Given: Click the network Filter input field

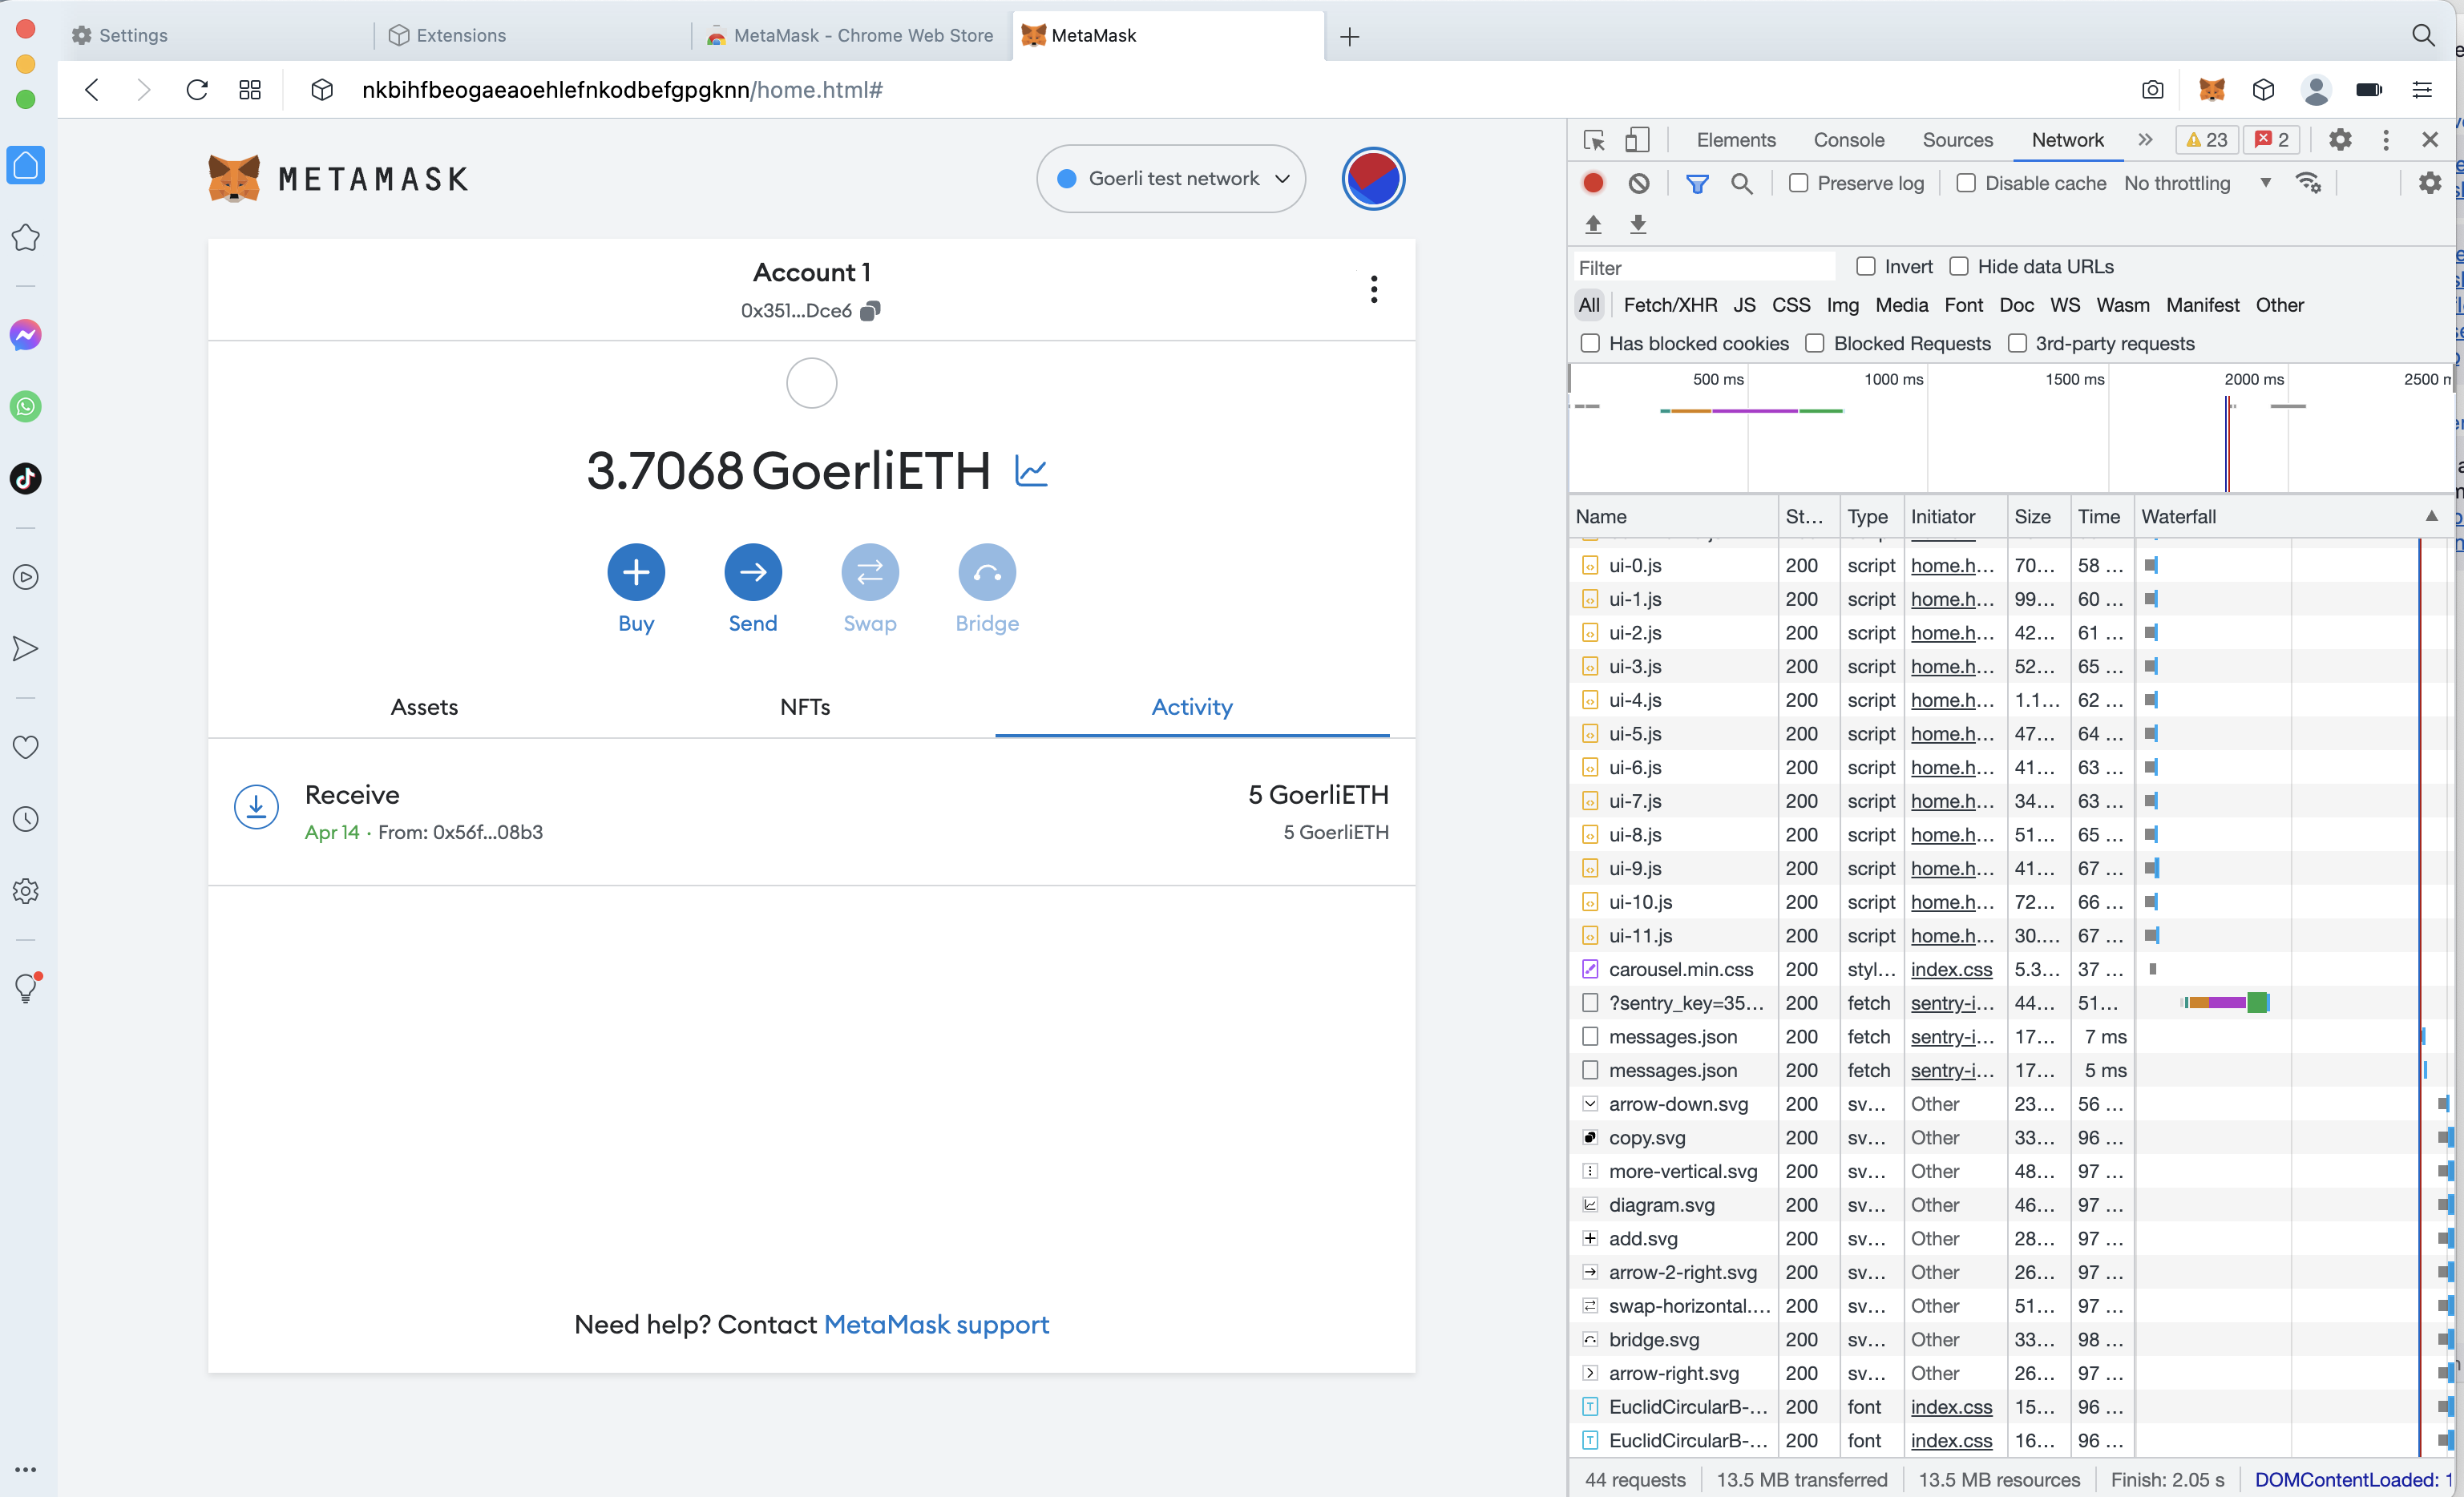Looking at the screenshot, I should [1700, 266].
